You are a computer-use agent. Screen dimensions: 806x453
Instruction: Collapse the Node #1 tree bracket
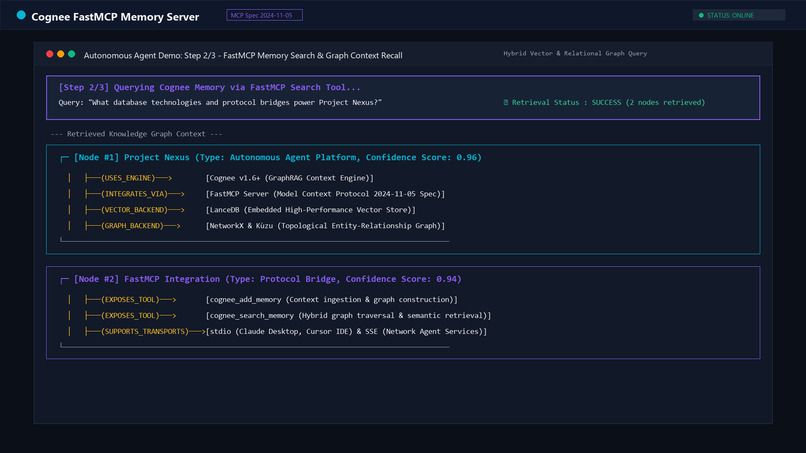pyautogui.click(x=64, y=158)
